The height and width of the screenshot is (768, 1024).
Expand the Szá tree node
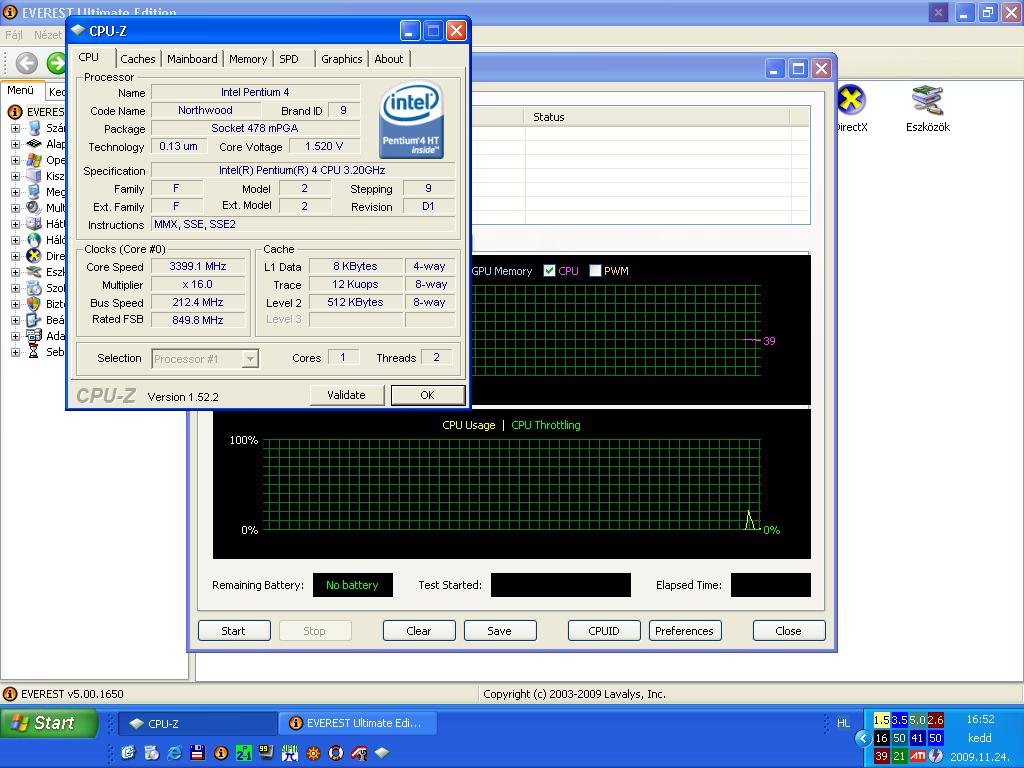pos(15,128)
